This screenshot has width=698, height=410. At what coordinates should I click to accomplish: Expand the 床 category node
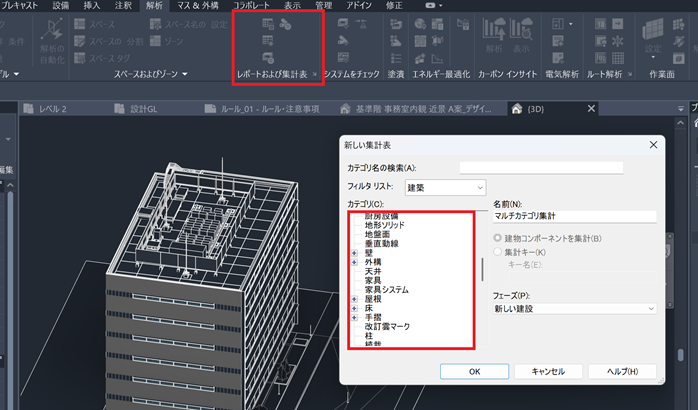point(354,308)
